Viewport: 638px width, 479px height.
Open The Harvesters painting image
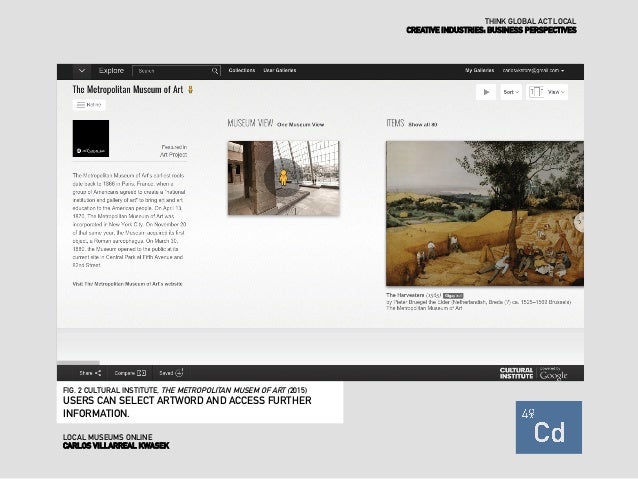(485, 213)
